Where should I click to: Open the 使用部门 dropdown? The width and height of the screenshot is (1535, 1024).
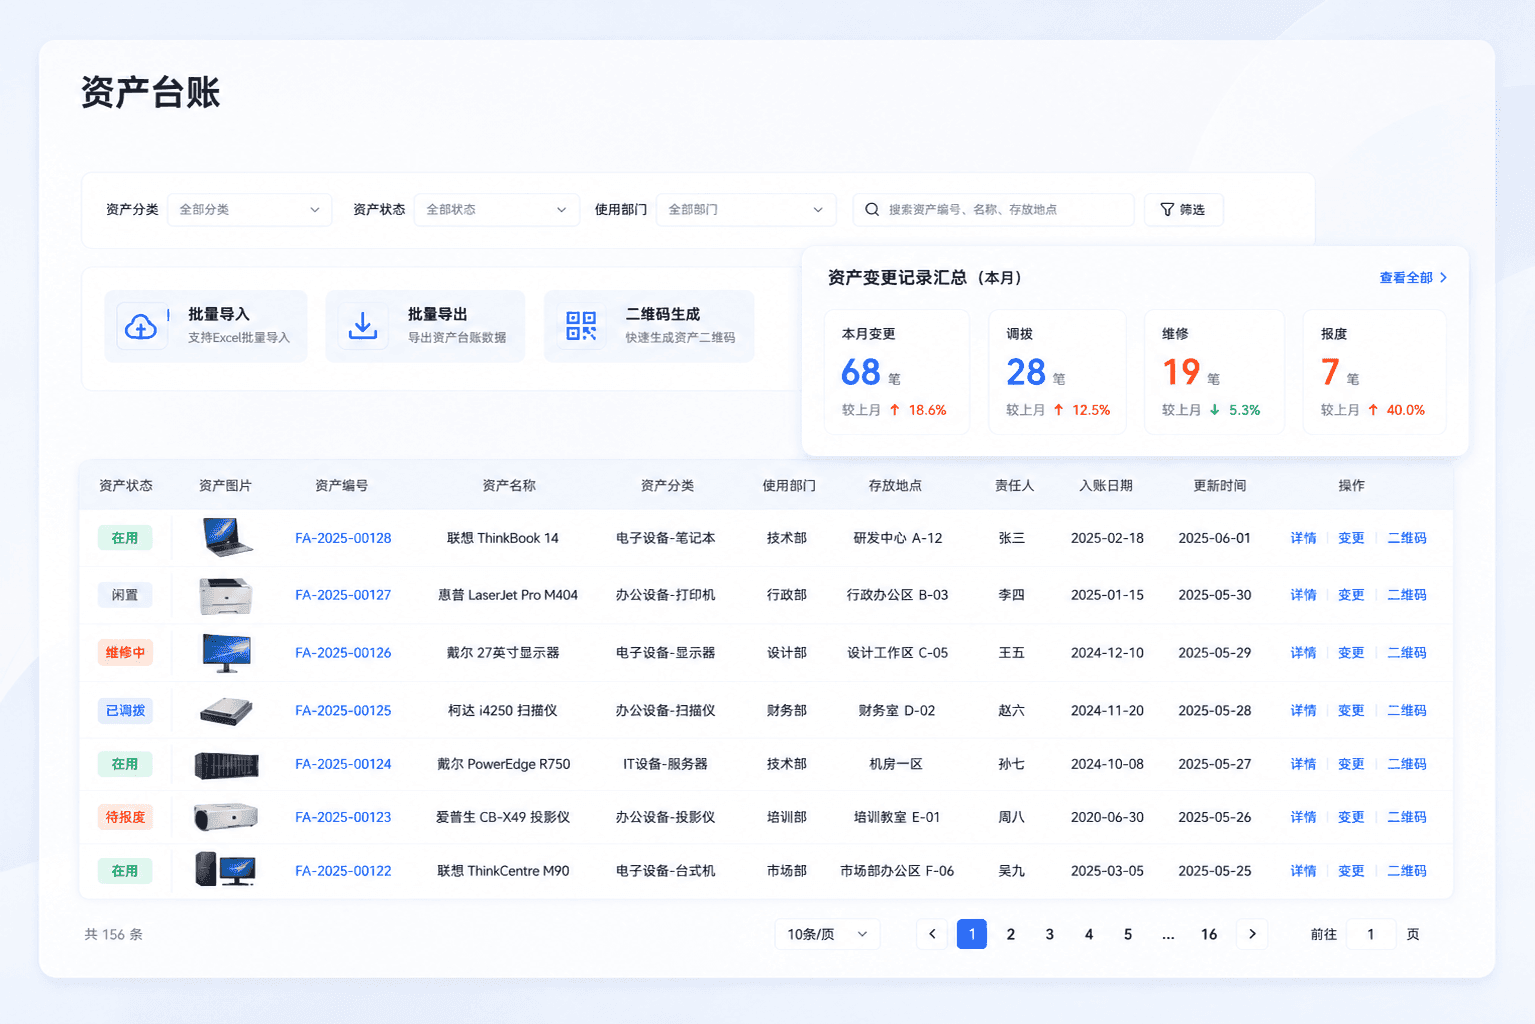[x=746, y=210]
